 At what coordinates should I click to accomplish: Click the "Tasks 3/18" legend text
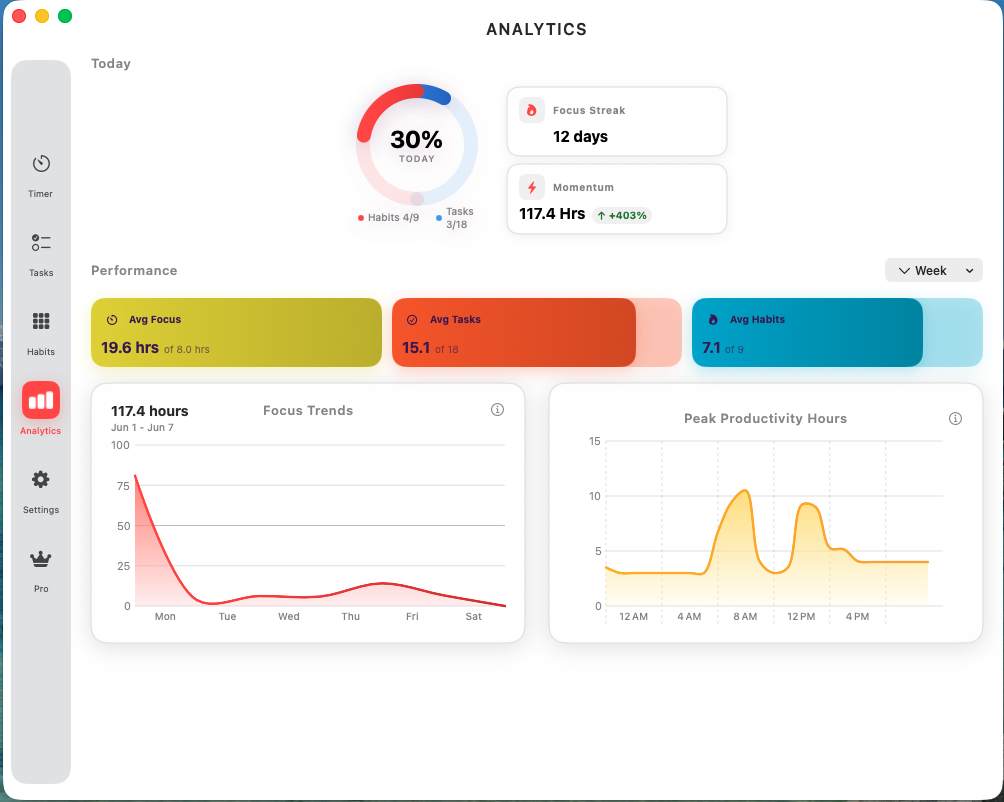pos(459,218)
